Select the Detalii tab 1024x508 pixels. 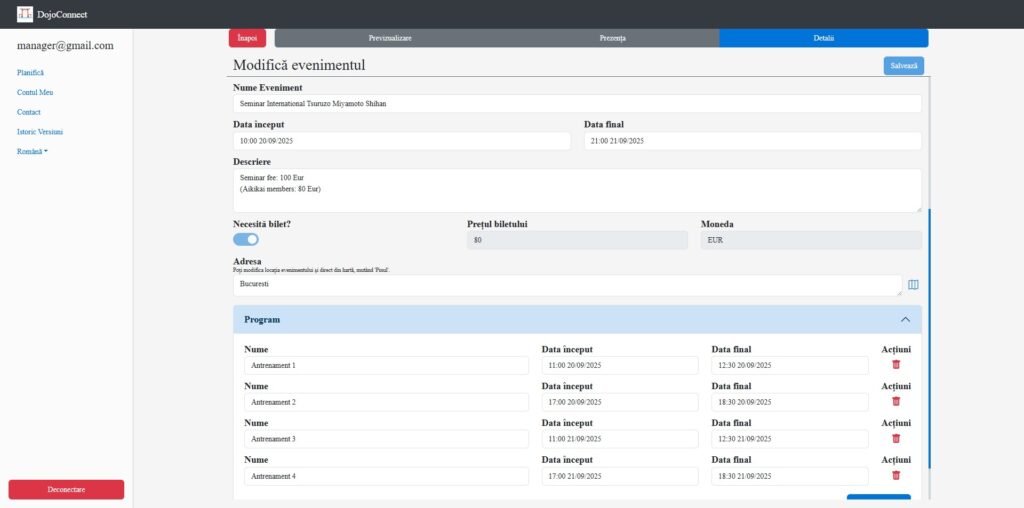(824, 38)
